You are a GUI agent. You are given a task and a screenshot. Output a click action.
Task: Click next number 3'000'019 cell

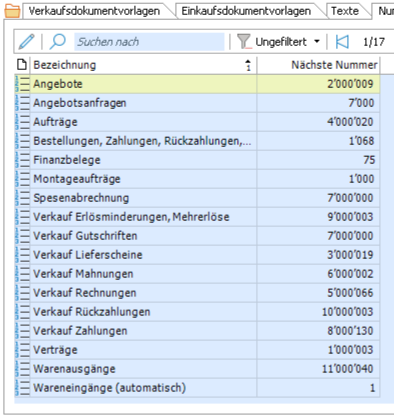pos(318,255)
